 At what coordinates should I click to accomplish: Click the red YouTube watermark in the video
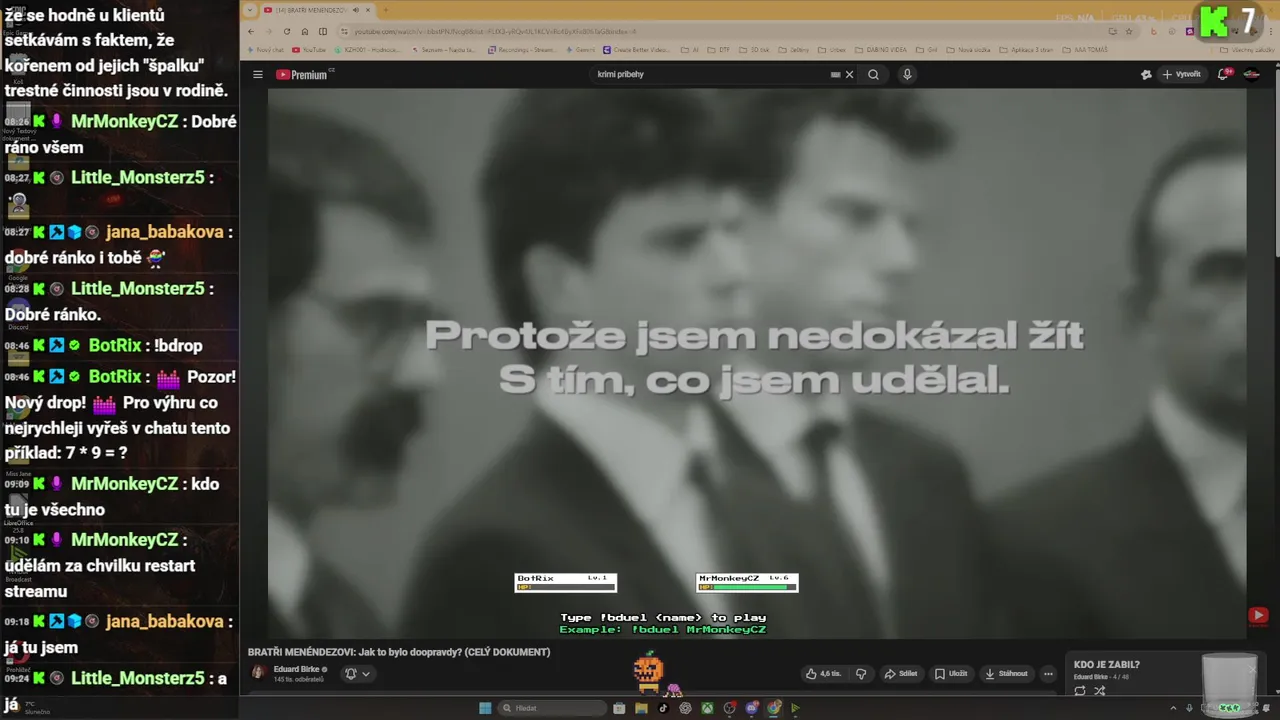pyautogui.click(x=1258, y=616)
